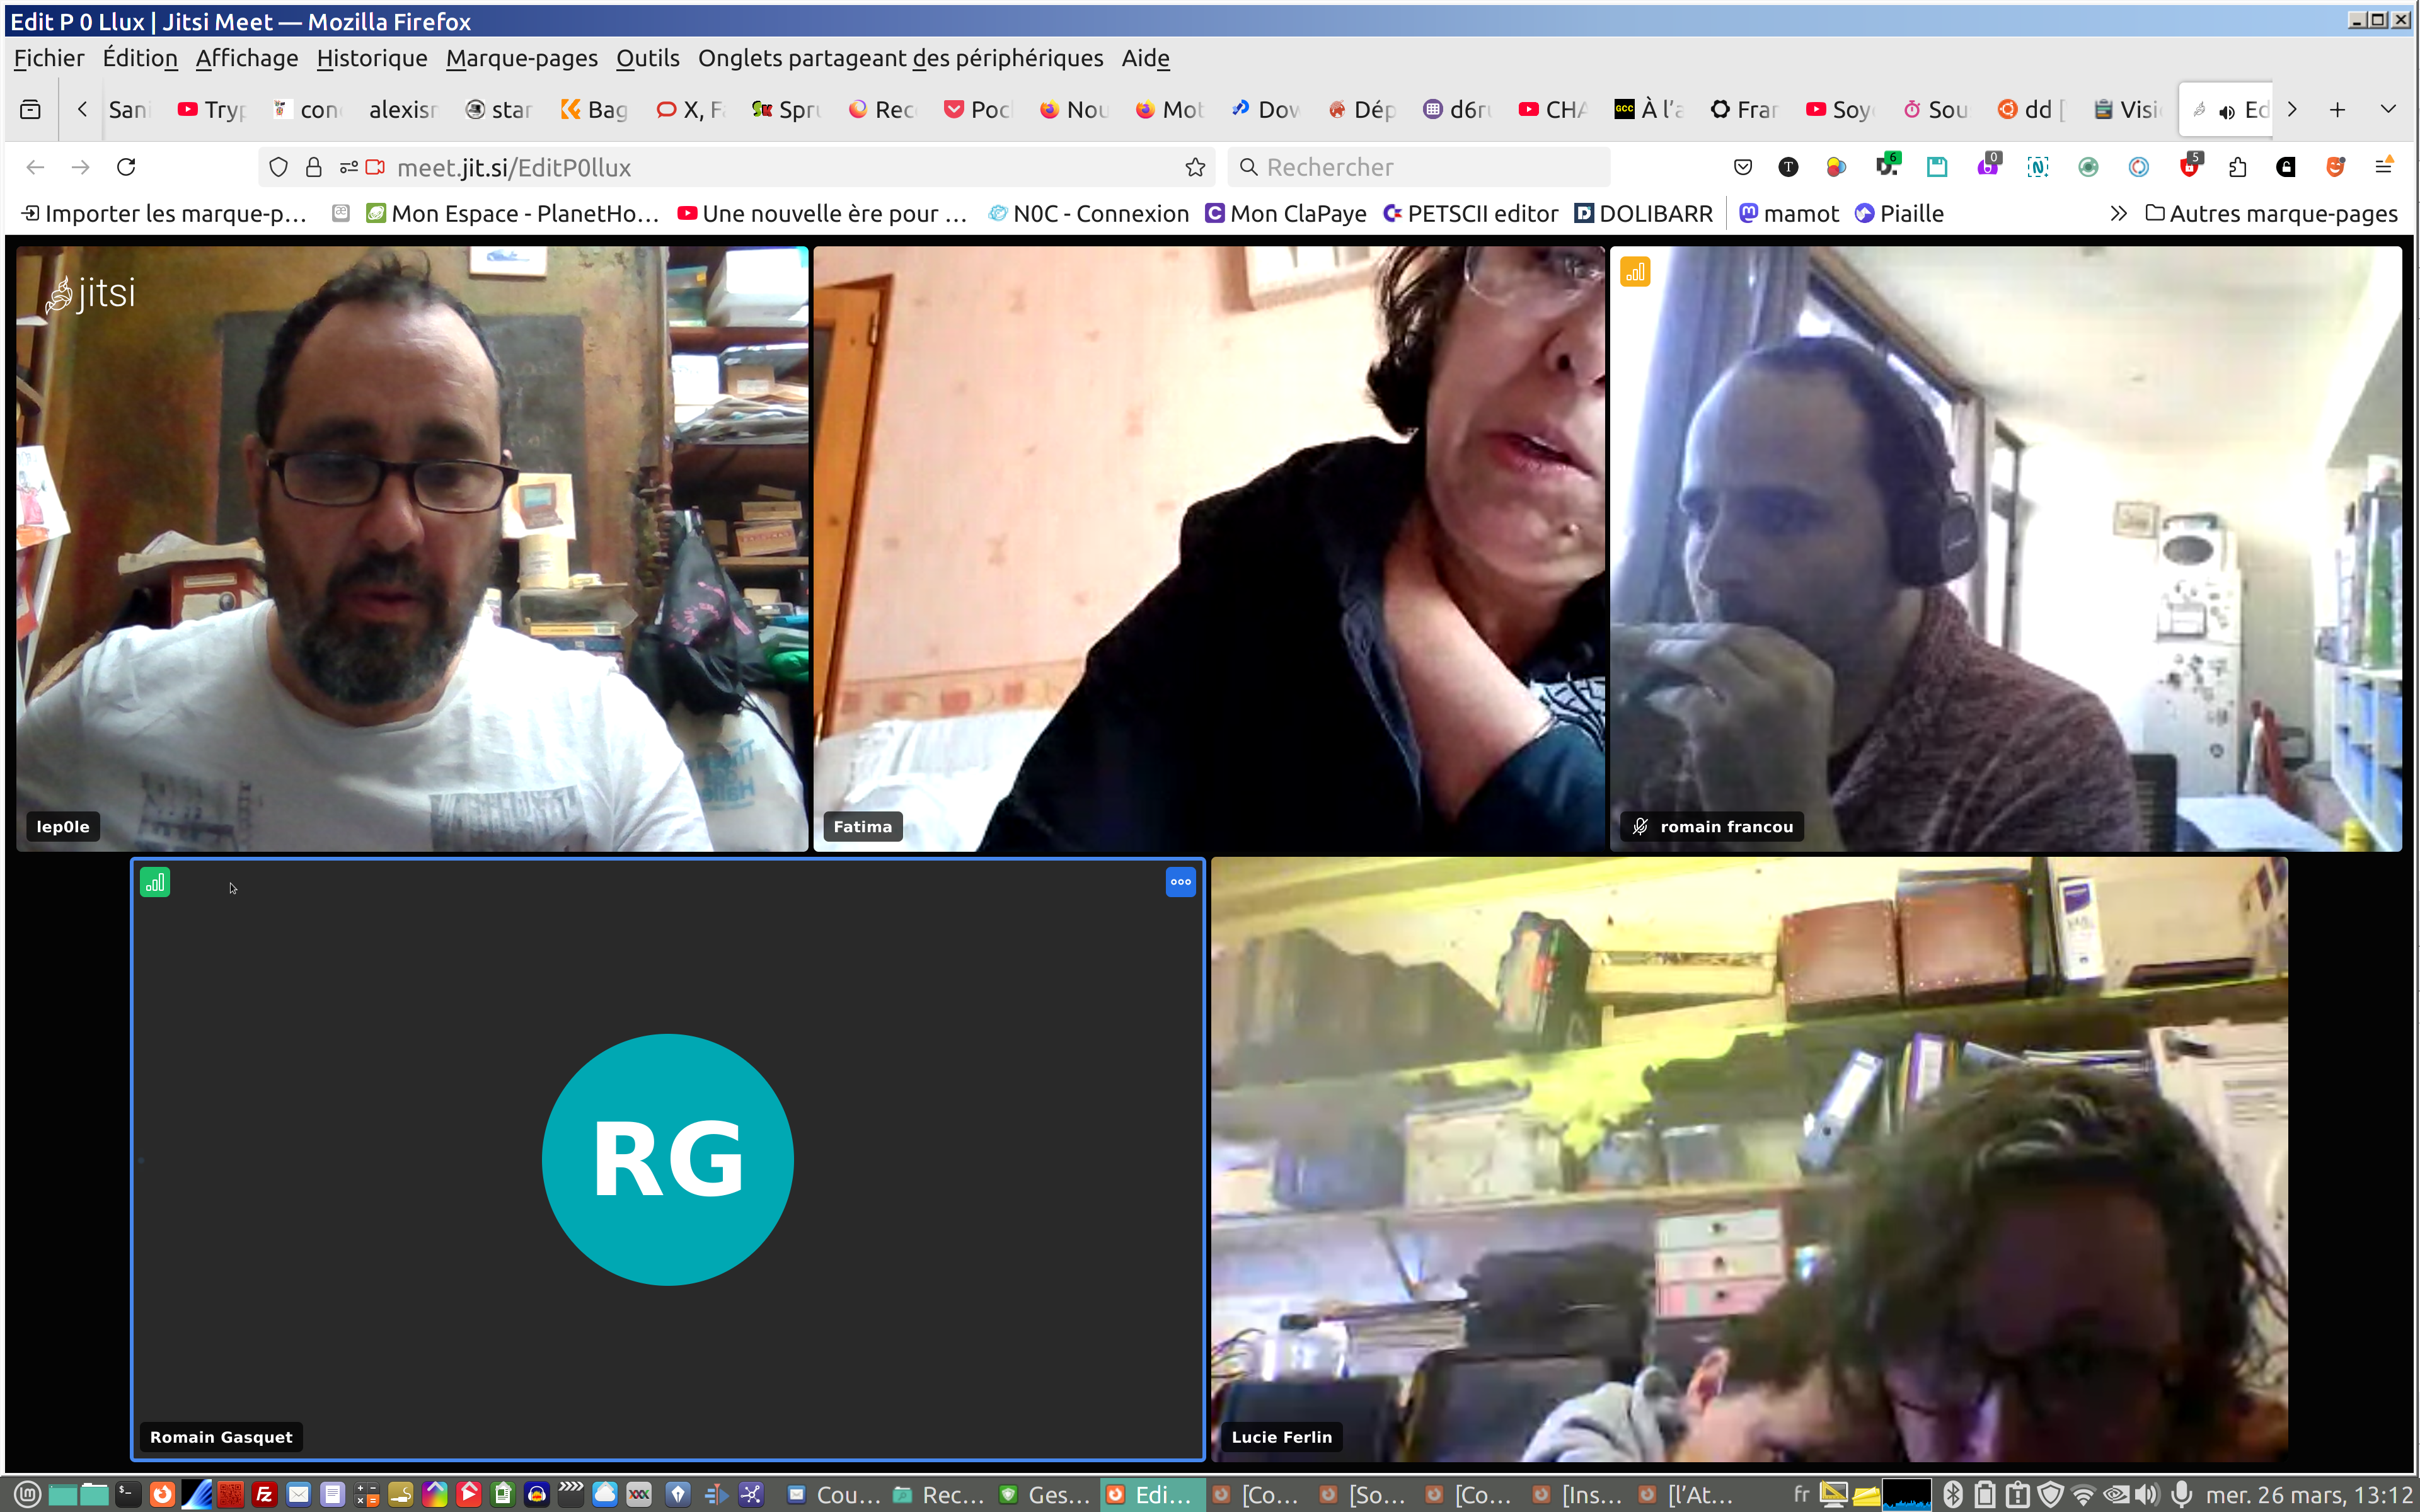Expand the list all tabs chevron
This screenshot has width=2420, height=1512.
[x=2388, y=109]
